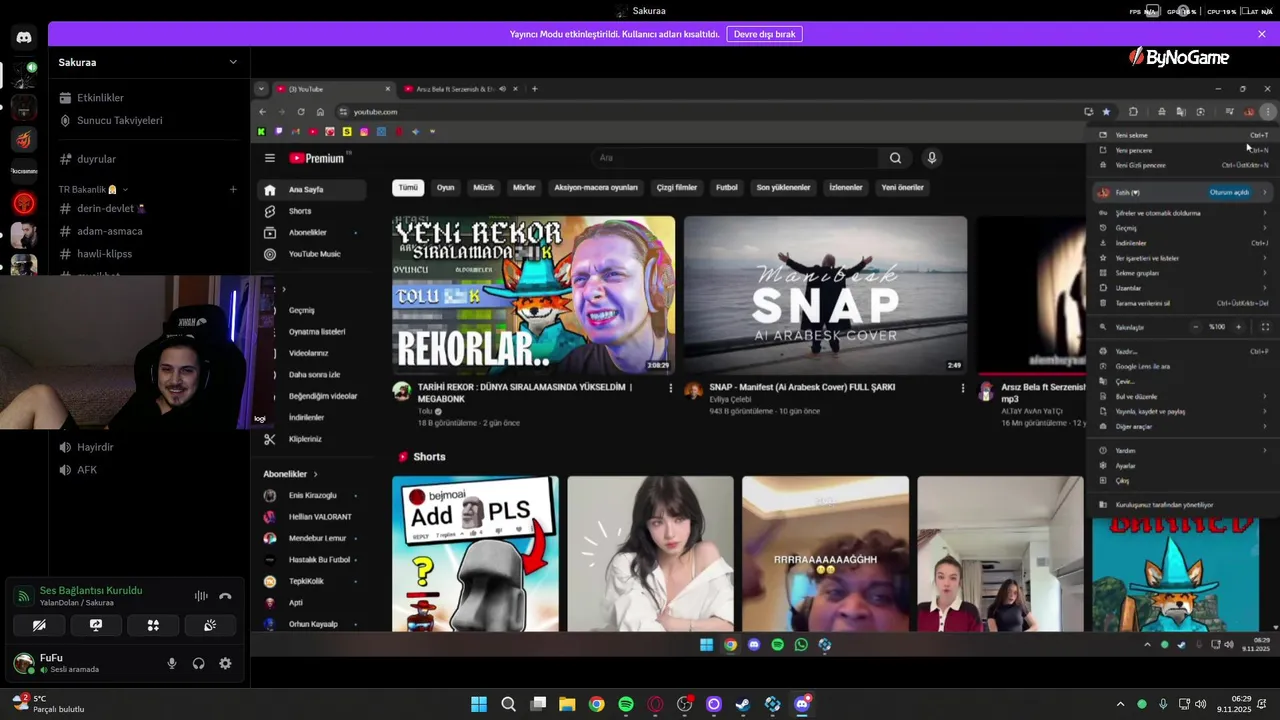This screenshot has height=720, width=1280.
Task: Click the Devre dışı bırak button
Action: (764, 34)
